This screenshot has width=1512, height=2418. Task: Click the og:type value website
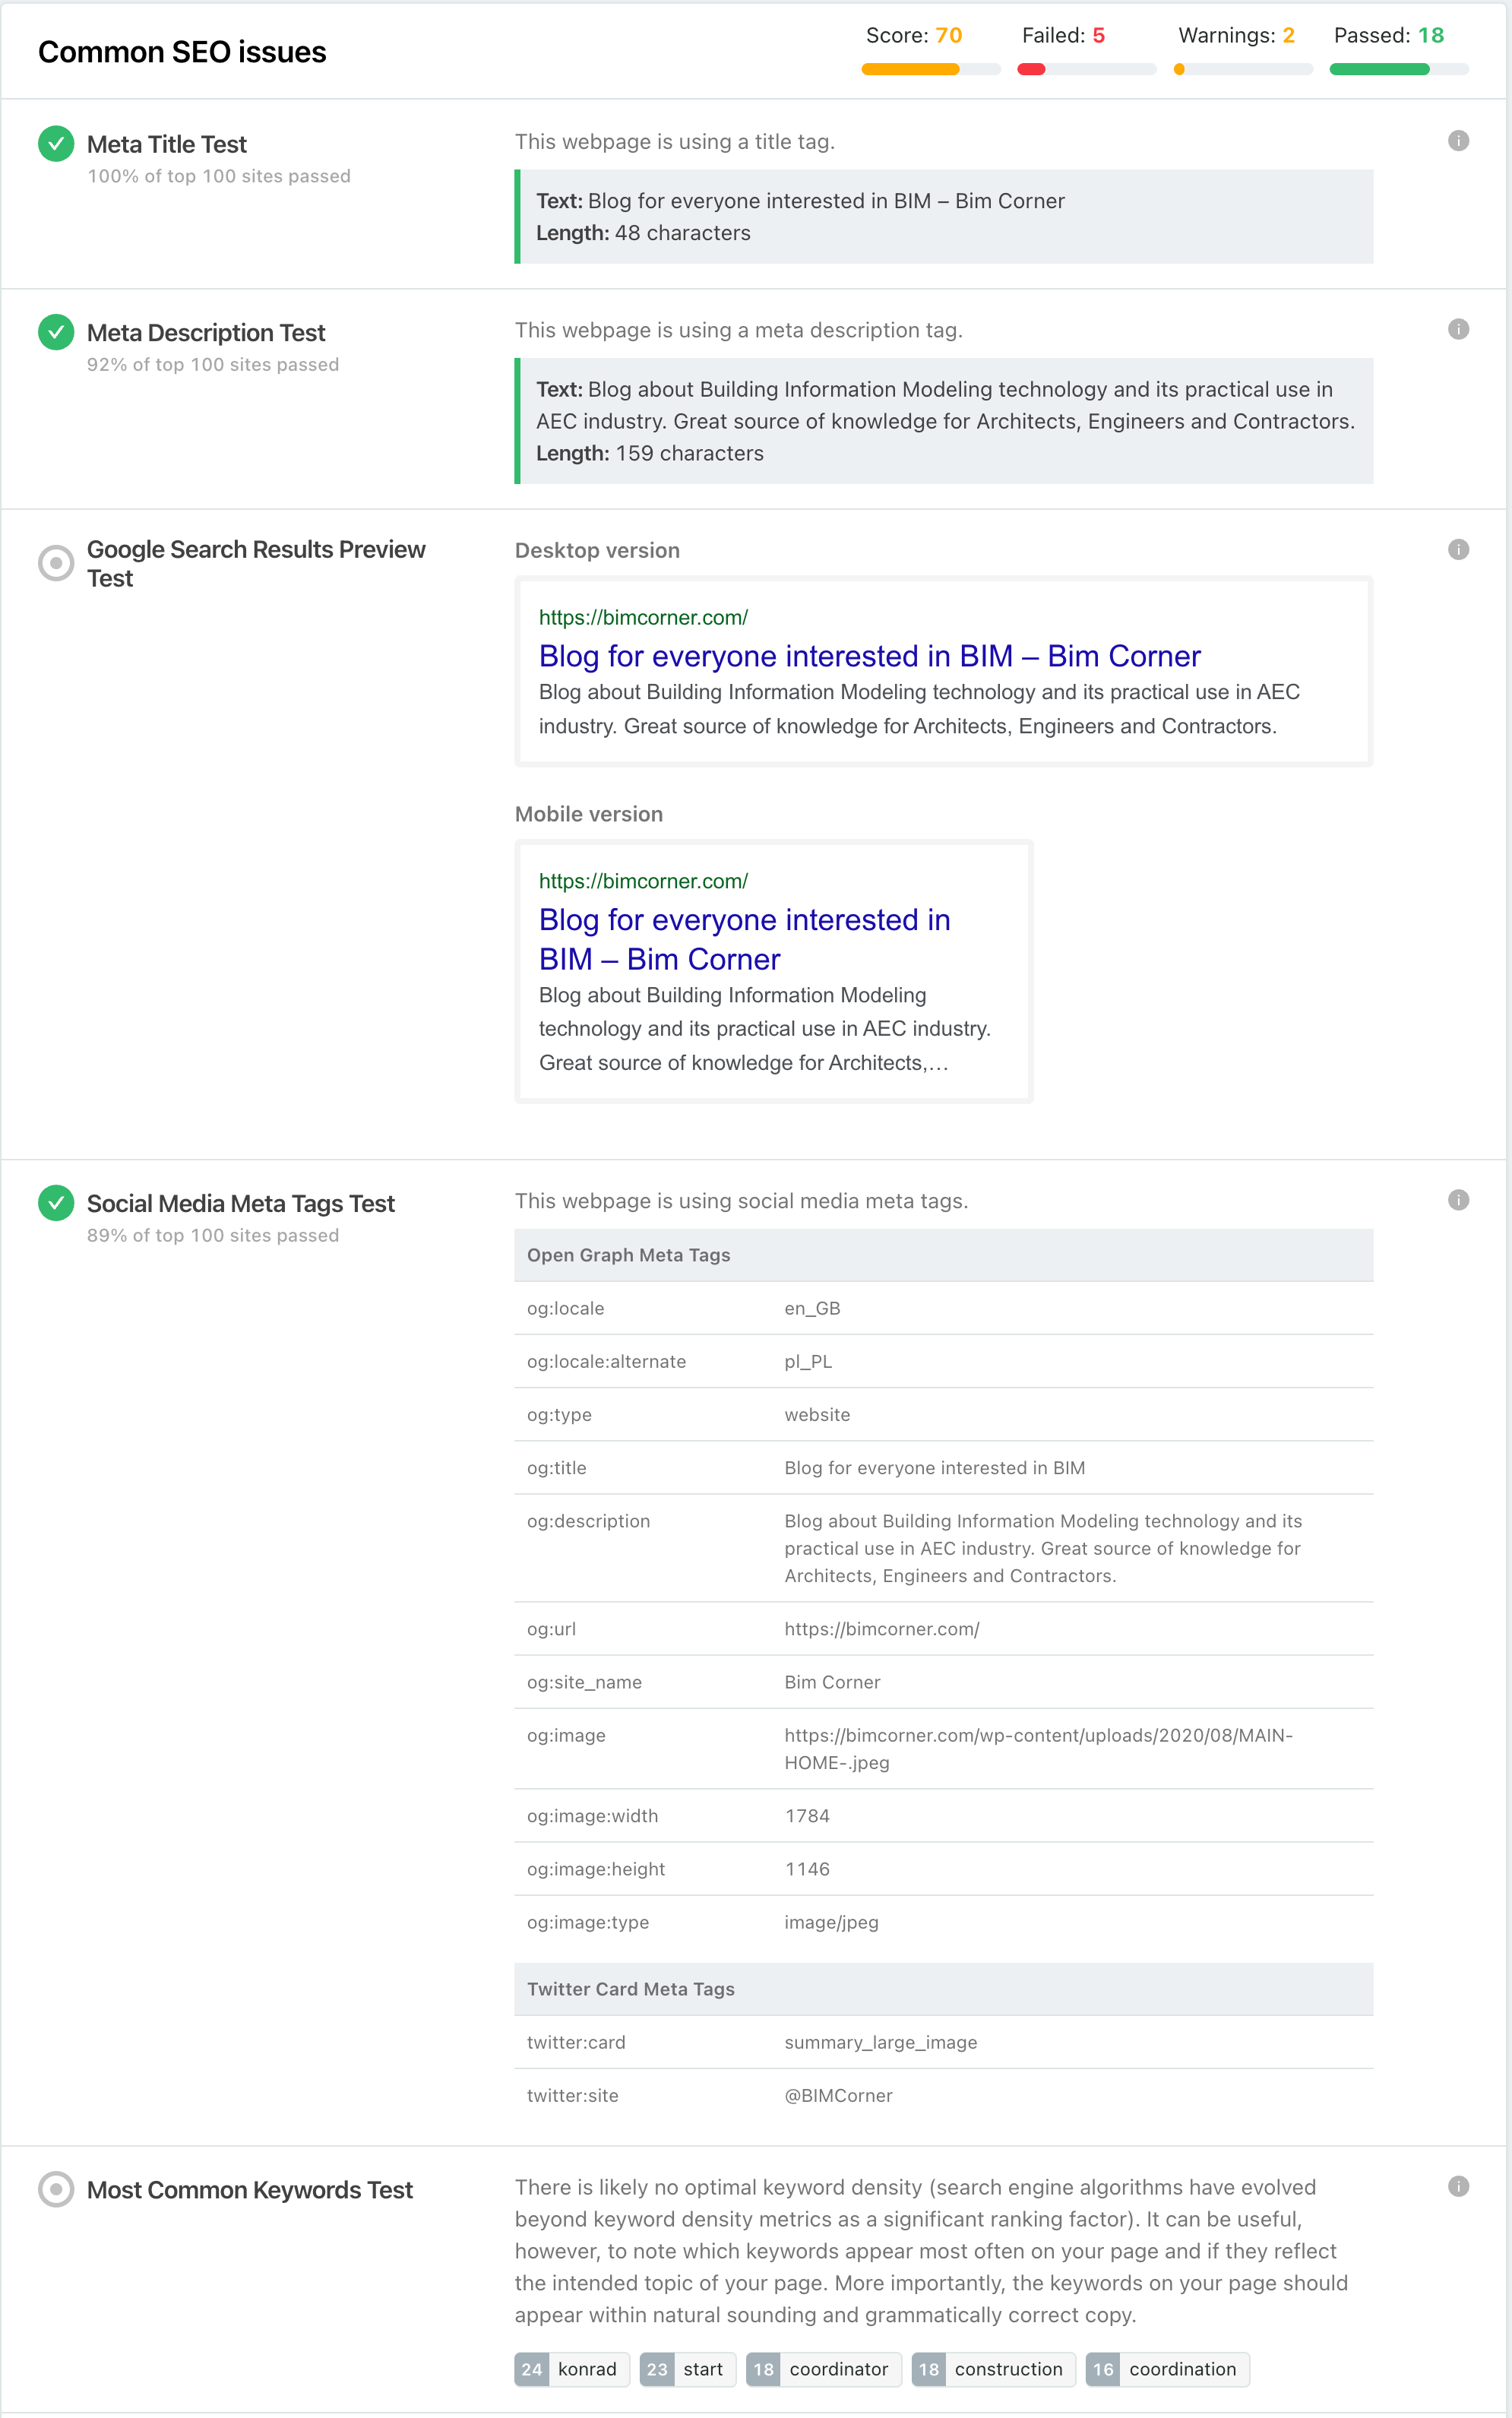click(x=817, y=1415)
